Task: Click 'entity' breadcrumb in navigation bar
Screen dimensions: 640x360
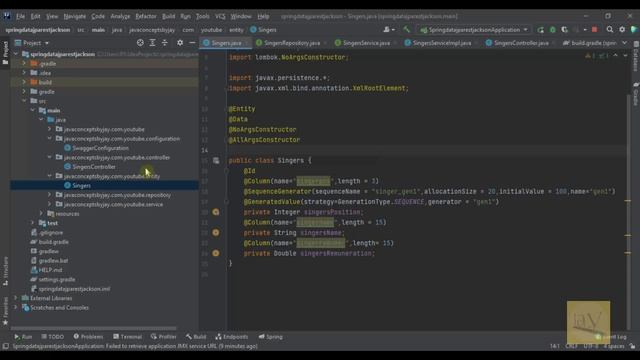Action: [236, 30]
